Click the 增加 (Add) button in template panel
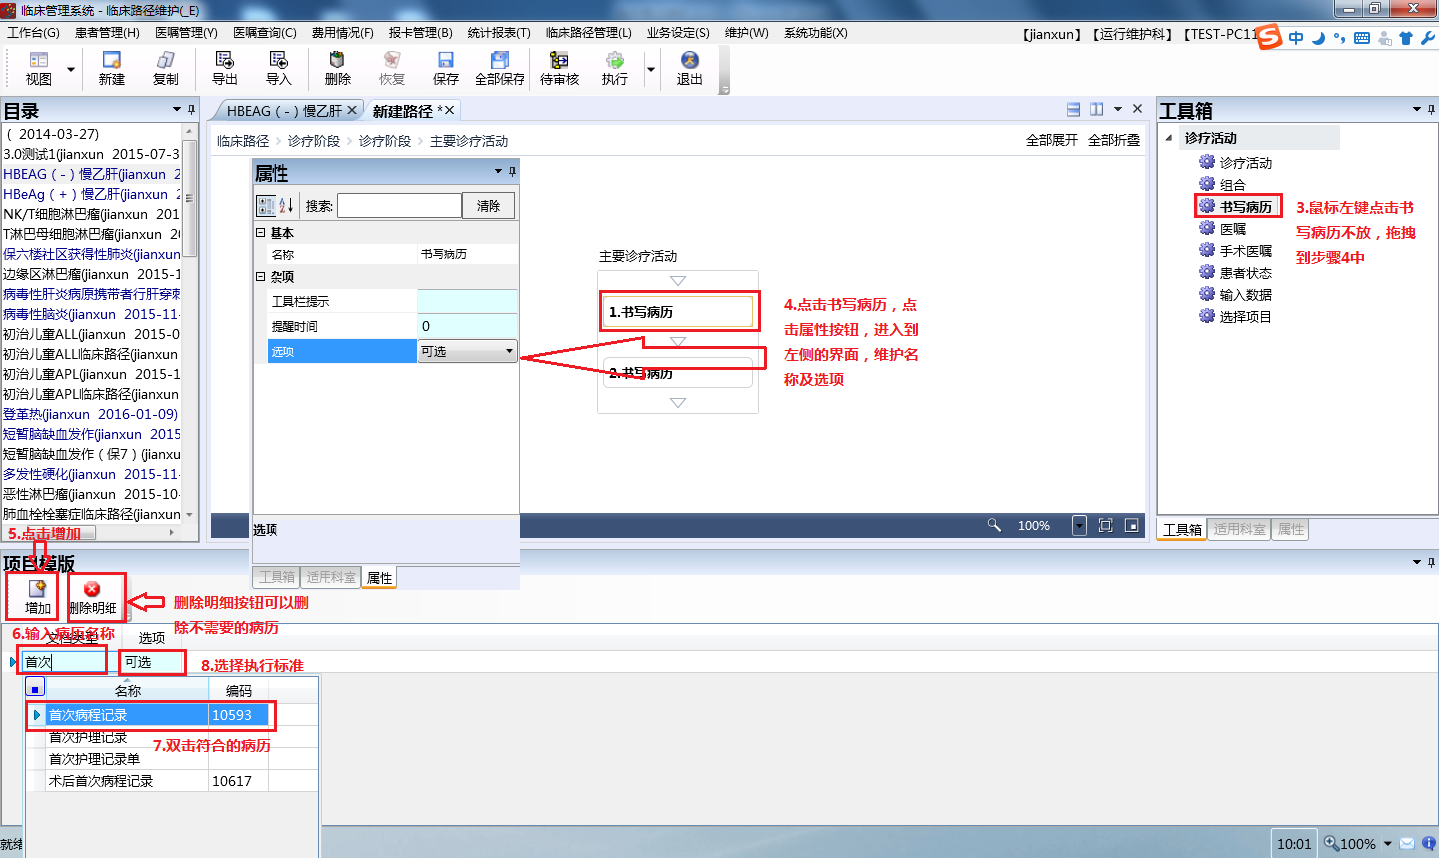Image resolution: width=1439 pixels, height=858 pixels. [x=38, y=597]
